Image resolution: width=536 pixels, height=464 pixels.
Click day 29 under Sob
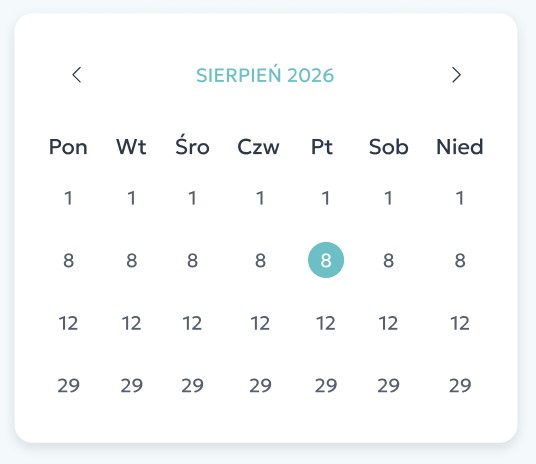388,385
